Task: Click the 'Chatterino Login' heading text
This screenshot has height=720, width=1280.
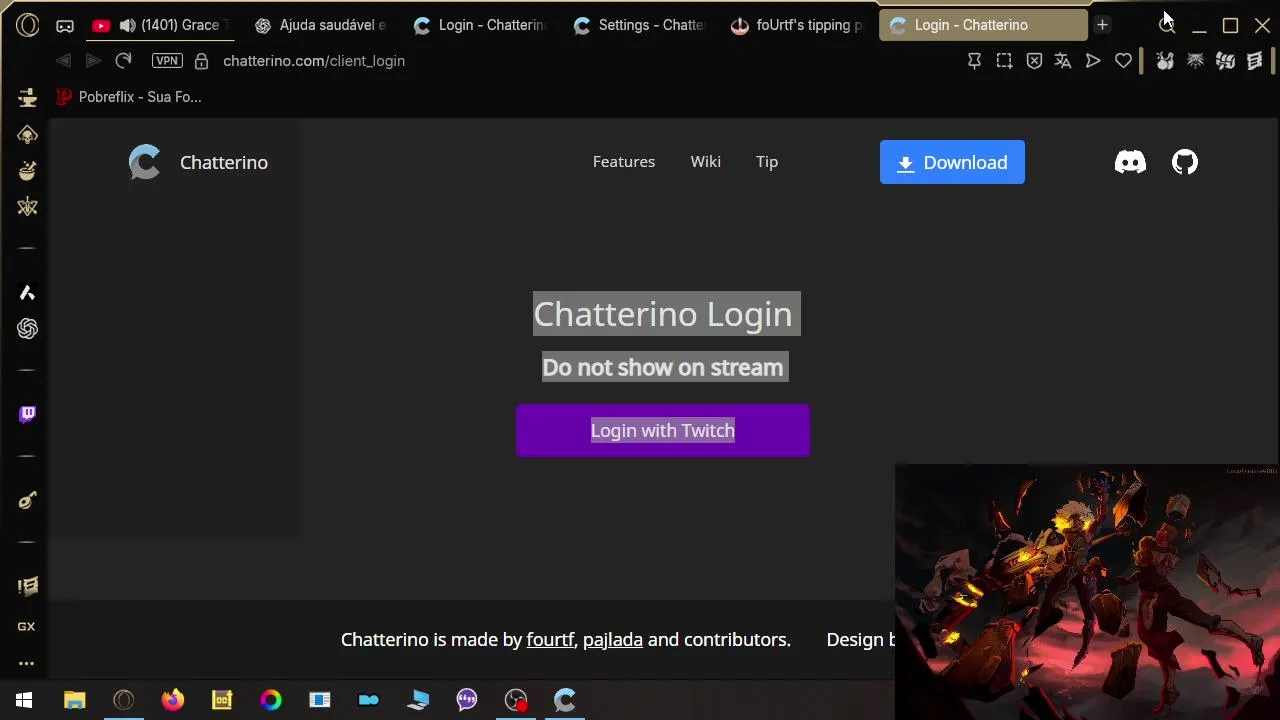Action: click(663, 314)
